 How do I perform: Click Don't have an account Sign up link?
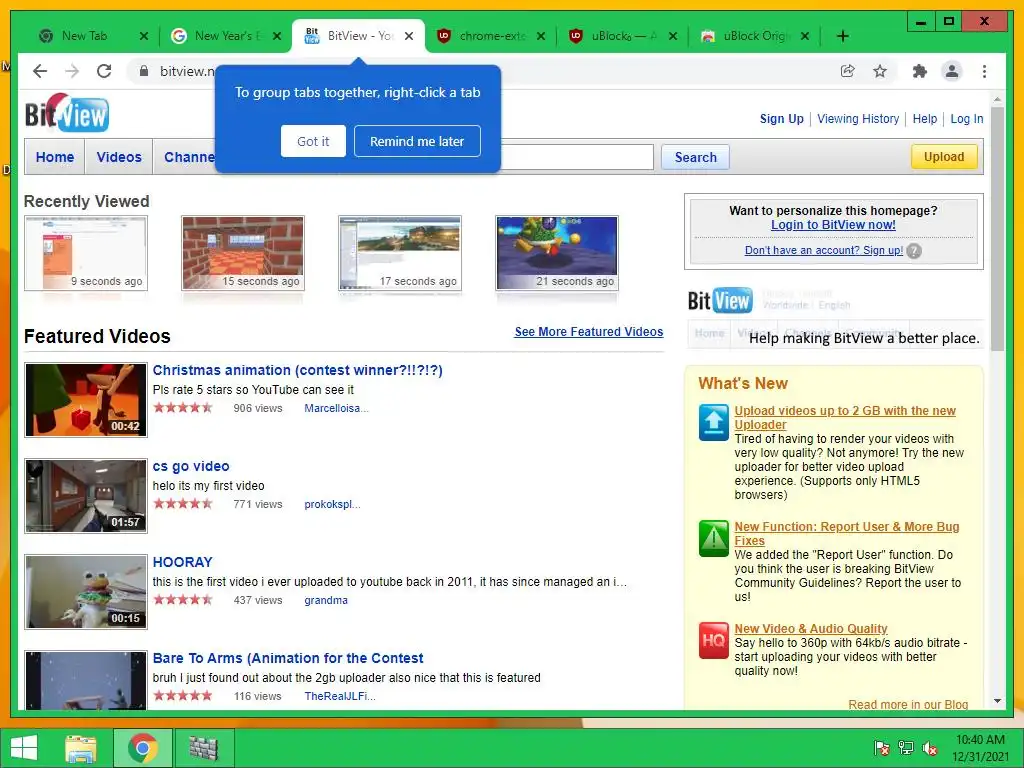(x=824, y=250)
